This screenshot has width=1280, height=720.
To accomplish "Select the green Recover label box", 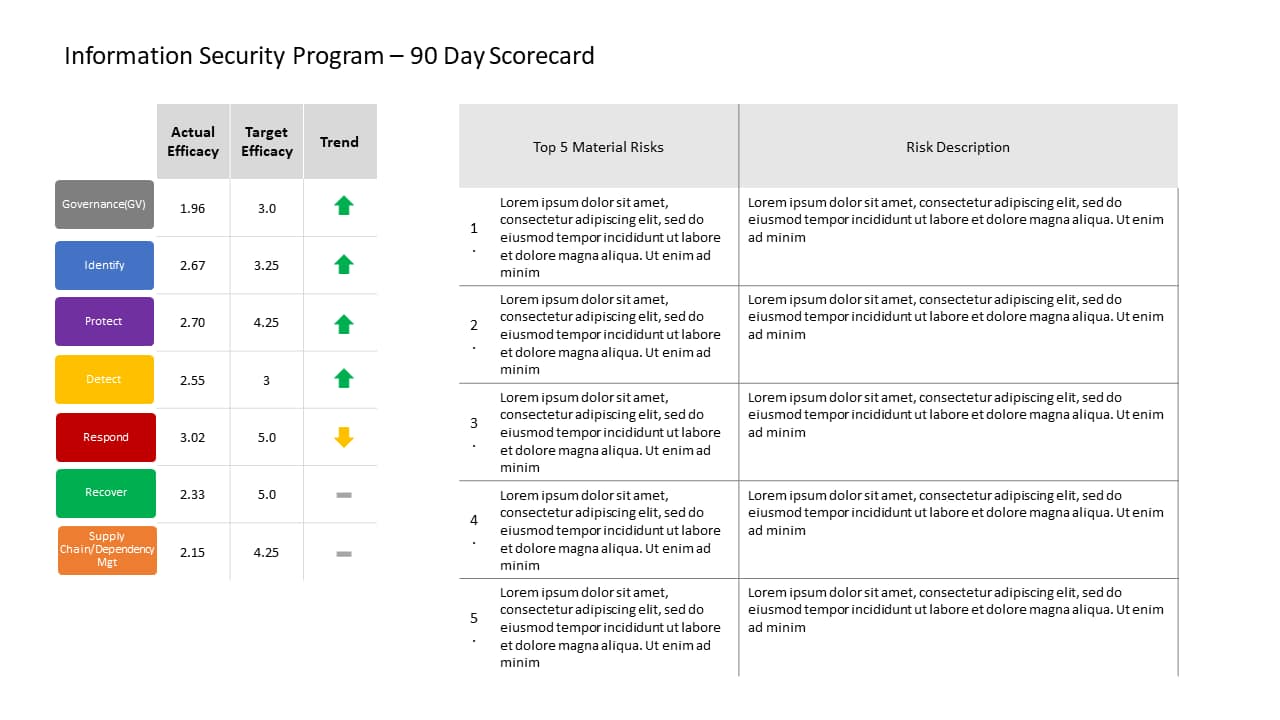I will pos(105,493).
